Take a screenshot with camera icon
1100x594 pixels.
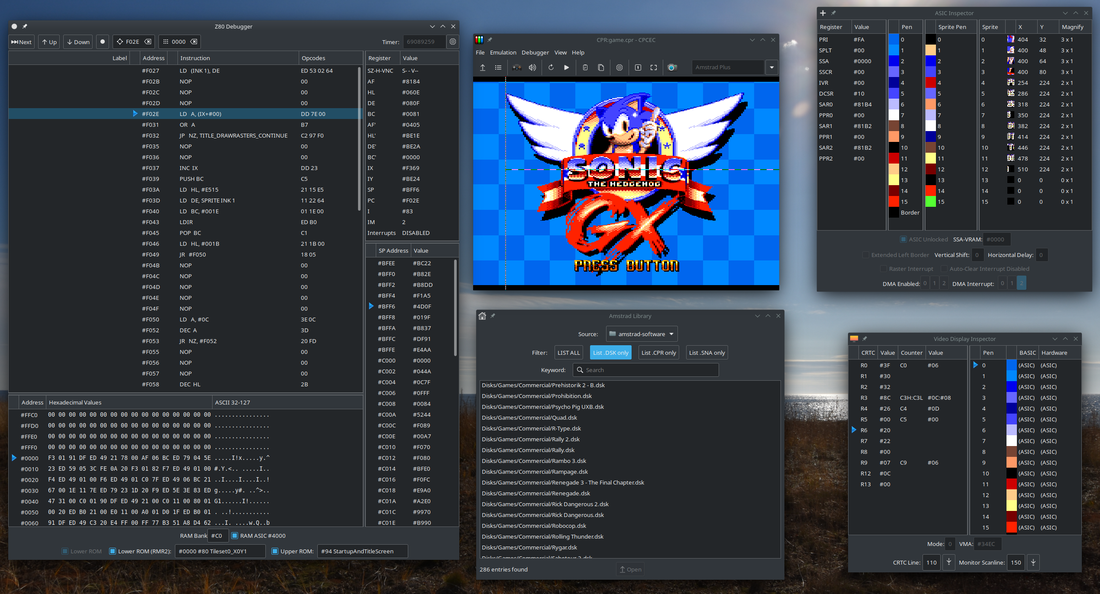click(x=672, y=67)
